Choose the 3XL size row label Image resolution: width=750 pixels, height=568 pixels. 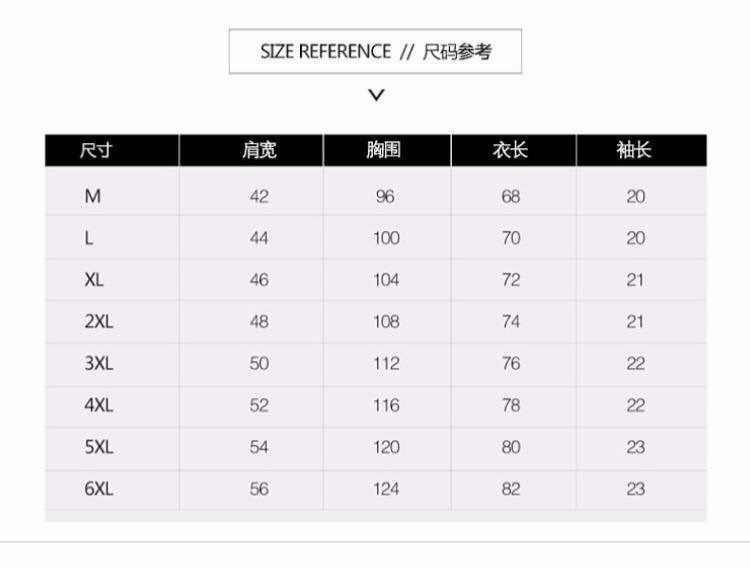click(99, 364)
